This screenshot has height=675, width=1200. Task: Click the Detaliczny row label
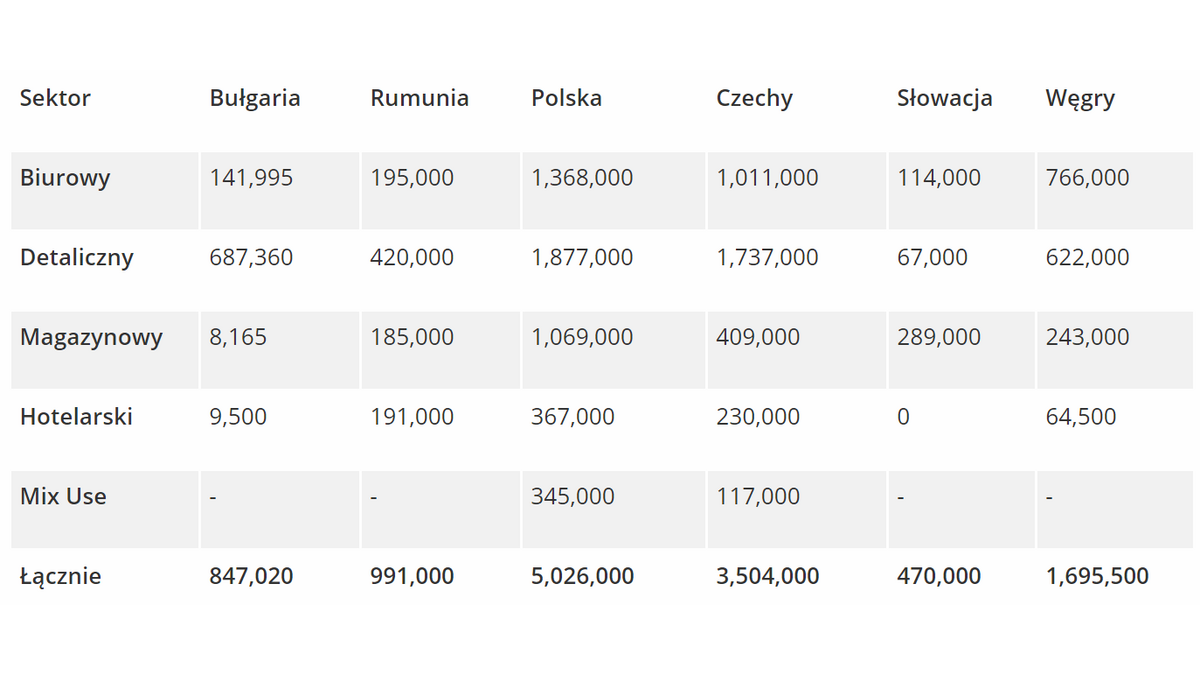(x=76, y=257)
